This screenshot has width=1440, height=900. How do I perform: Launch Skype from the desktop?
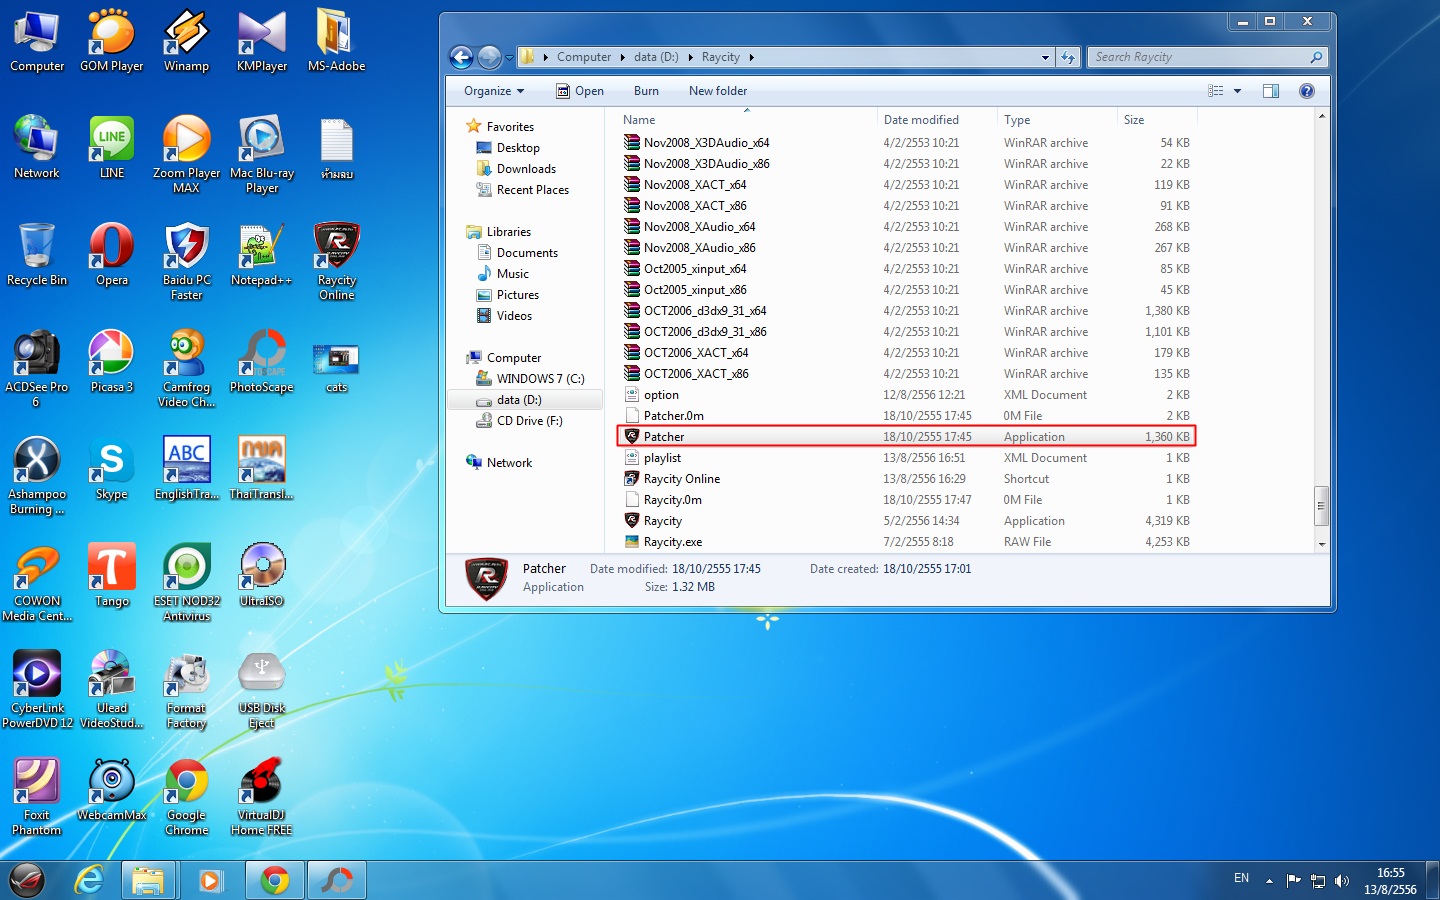tap(111, 469)
